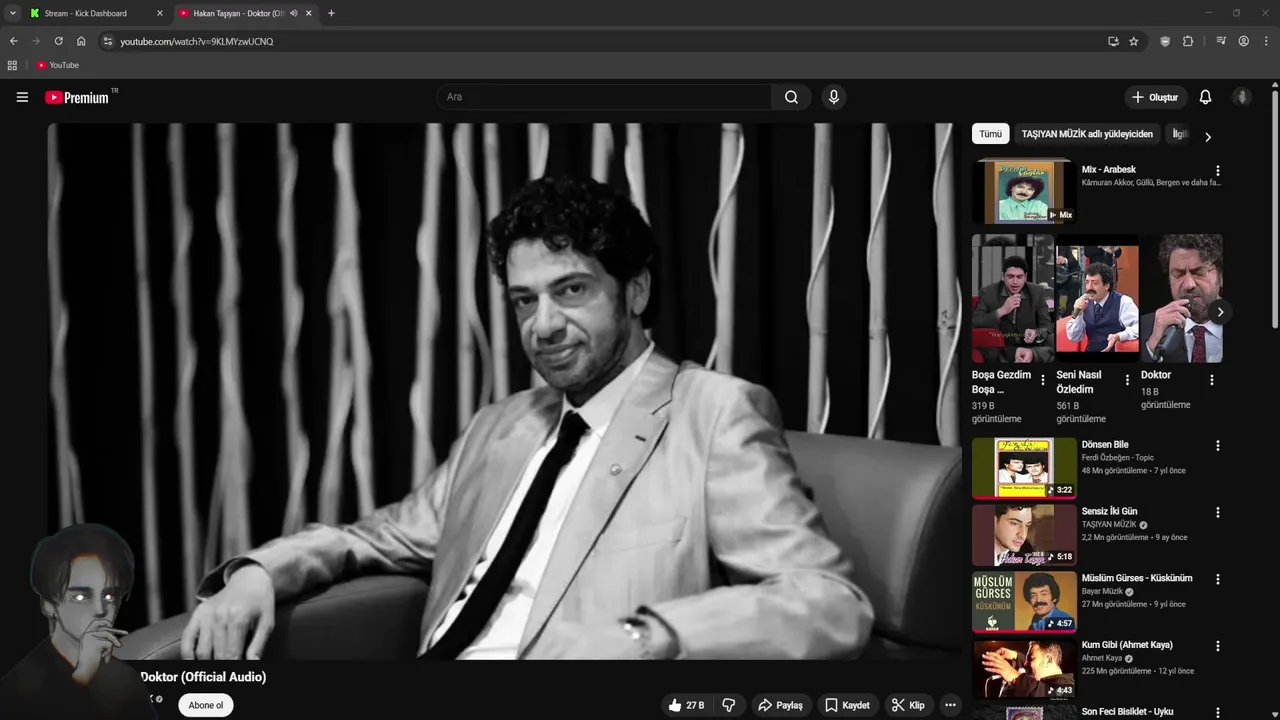Open more actions three-dot menu under video
Screen dimensions: 1280x720
[x=950, y=705]
